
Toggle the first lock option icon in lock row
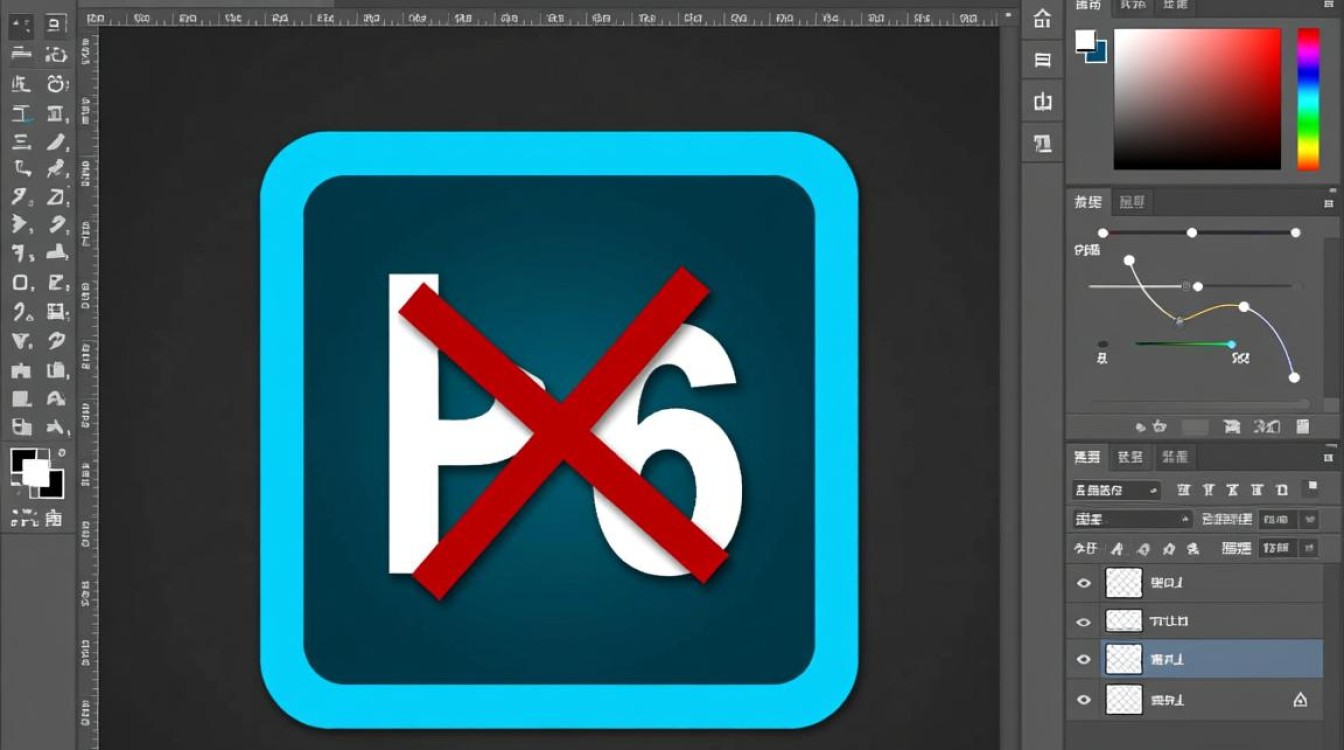(1116, 549)
